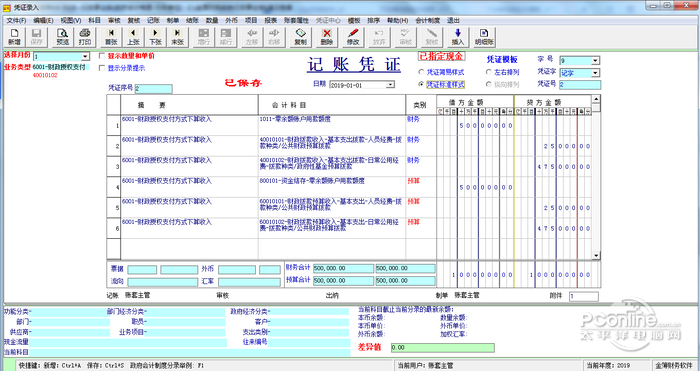Image resolution: width=700 pixels, height=371 pixels.
Task: Jump to last voucher with 末张
Action: [x=177, y=37]
